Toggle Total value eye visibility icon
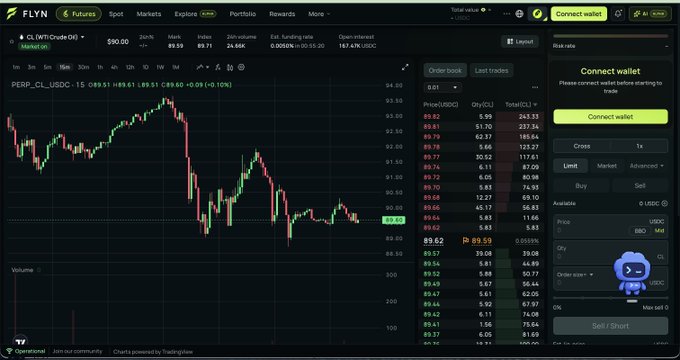 click(484, 10)
